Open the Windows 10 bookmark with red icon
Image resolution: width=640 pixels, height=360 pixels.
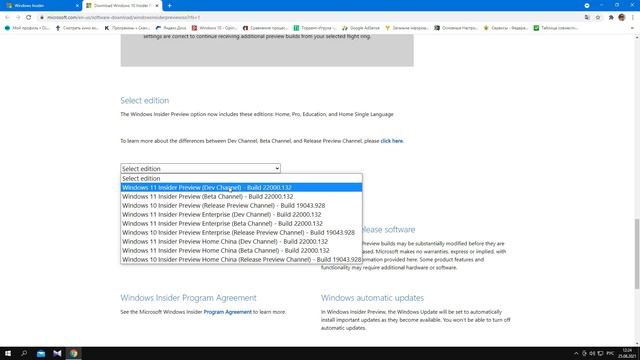[x=214, y=28]
